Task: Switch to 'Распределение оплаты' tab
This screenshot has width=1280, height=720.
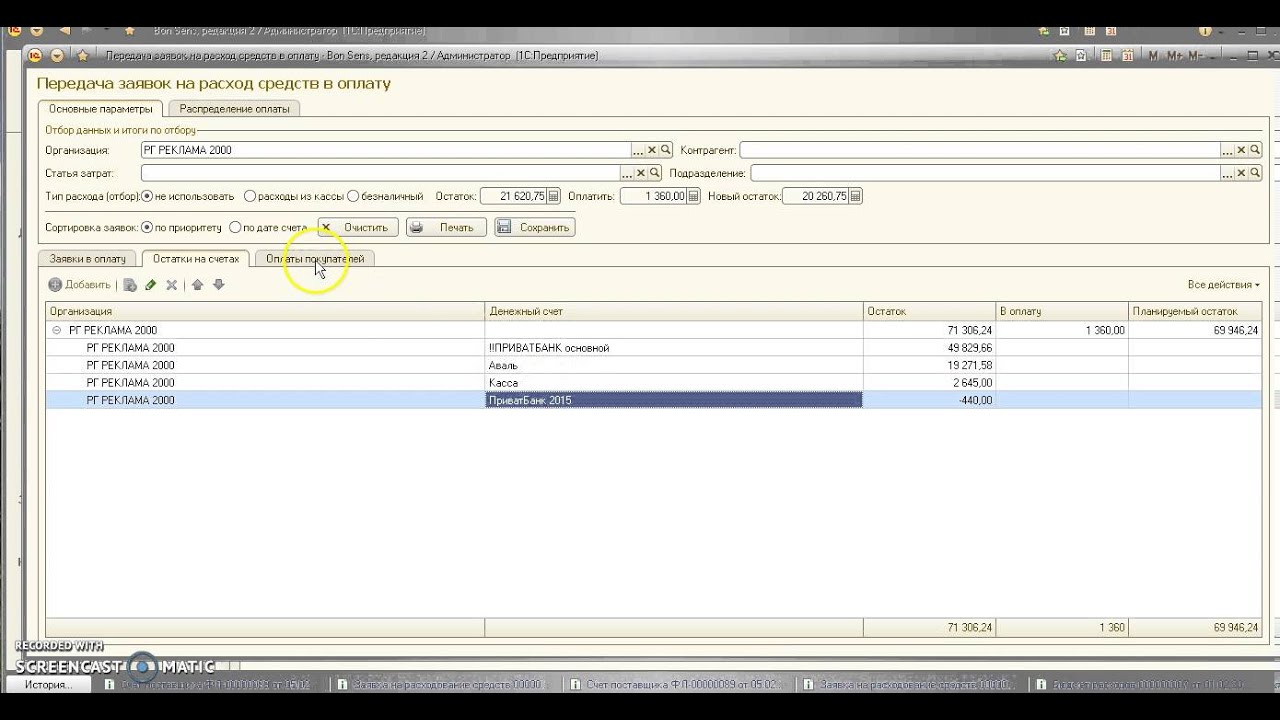Action: click(235, 108)
